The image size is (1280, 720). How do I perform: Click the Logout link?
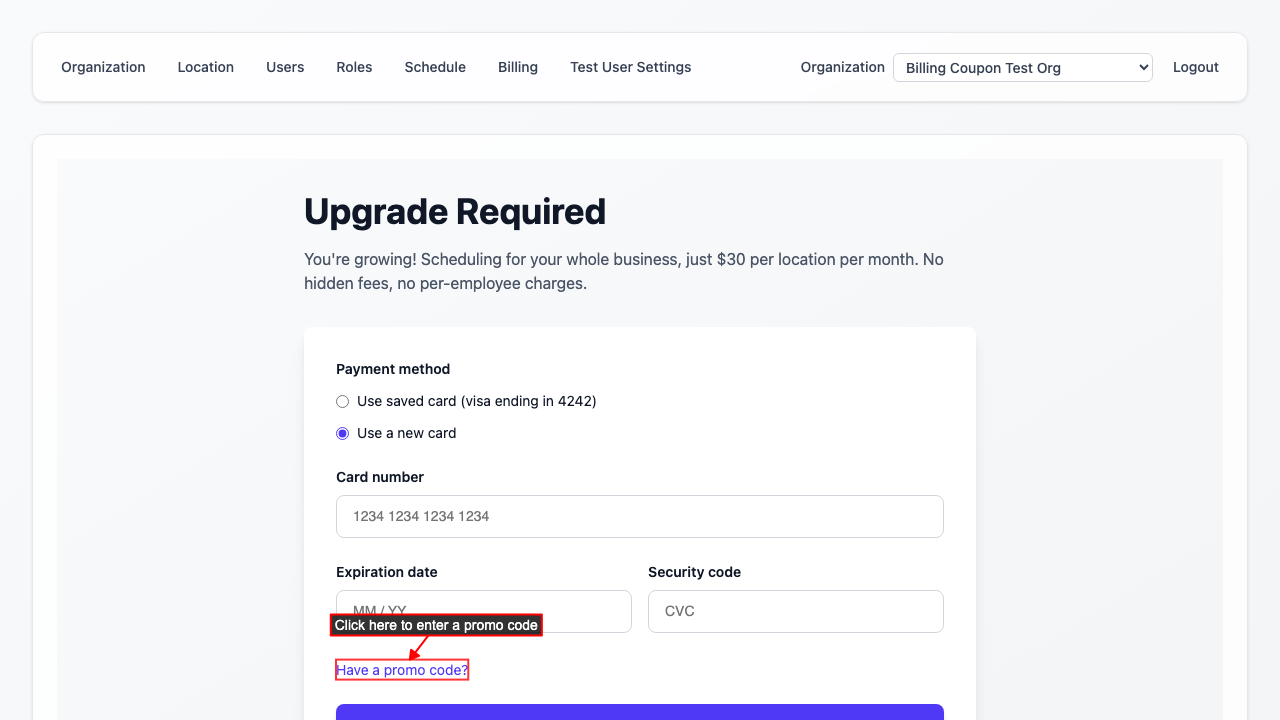[1195, 67]
